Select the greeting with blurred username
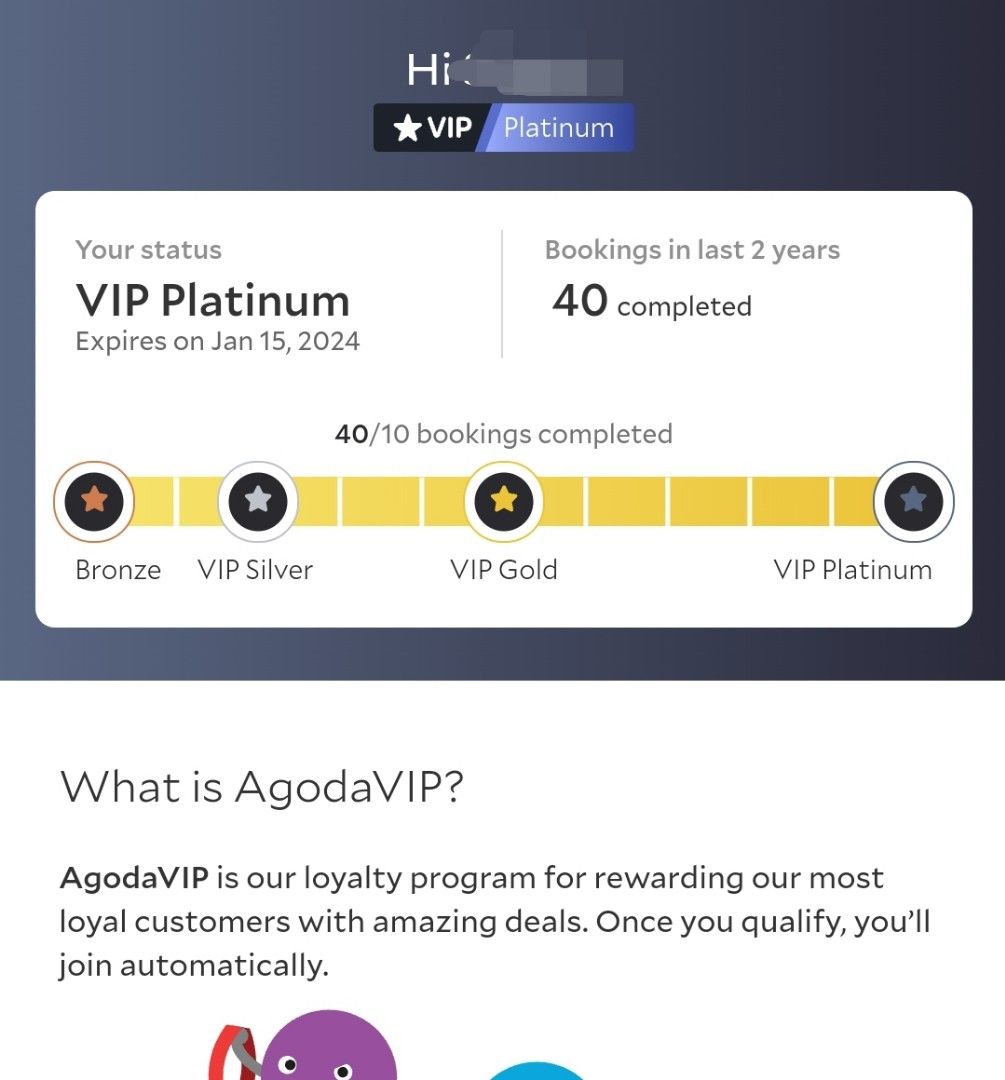The height and width of the screenshot is (1080, 1005). 502,68
